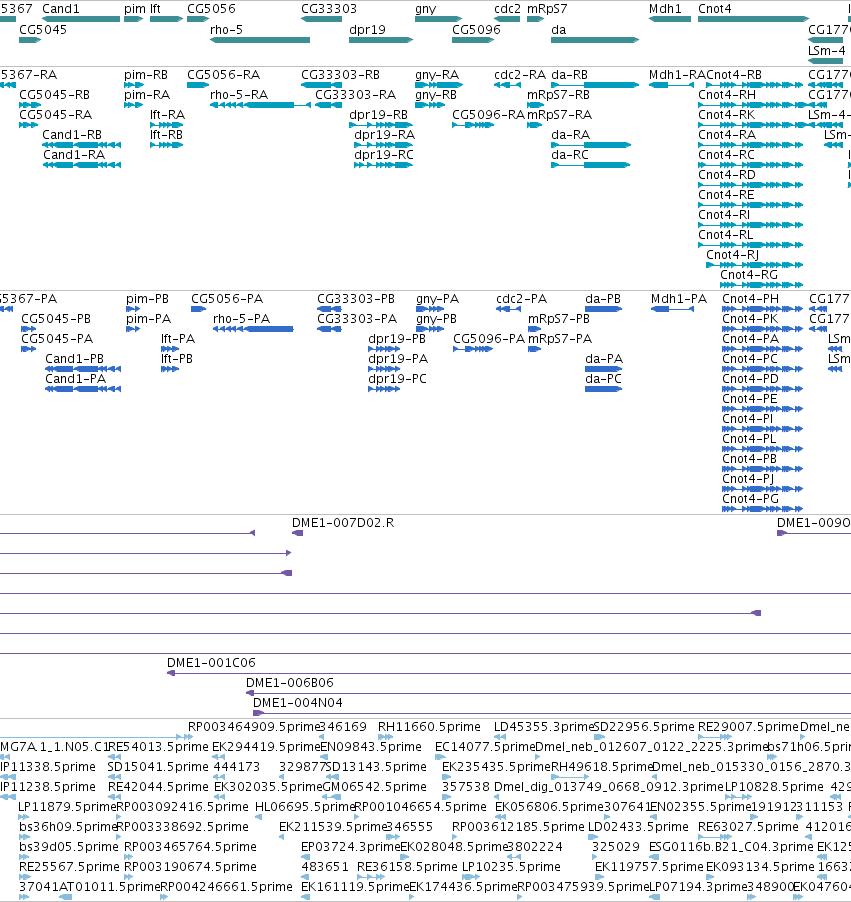Open protein da-PB
The width and height of the screenshot is (851, 902).
click(603, 299)
